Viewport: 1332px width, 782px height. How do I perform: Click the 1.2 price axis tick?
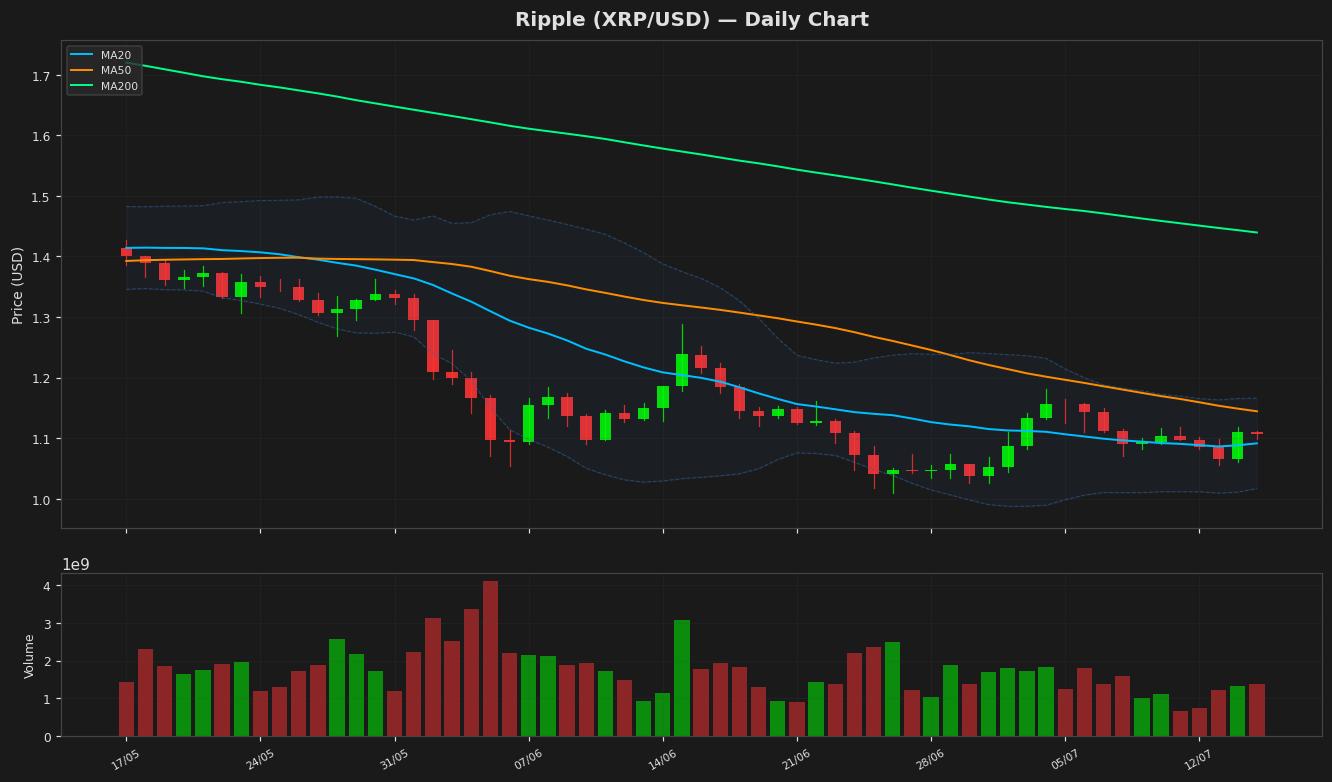42,378
